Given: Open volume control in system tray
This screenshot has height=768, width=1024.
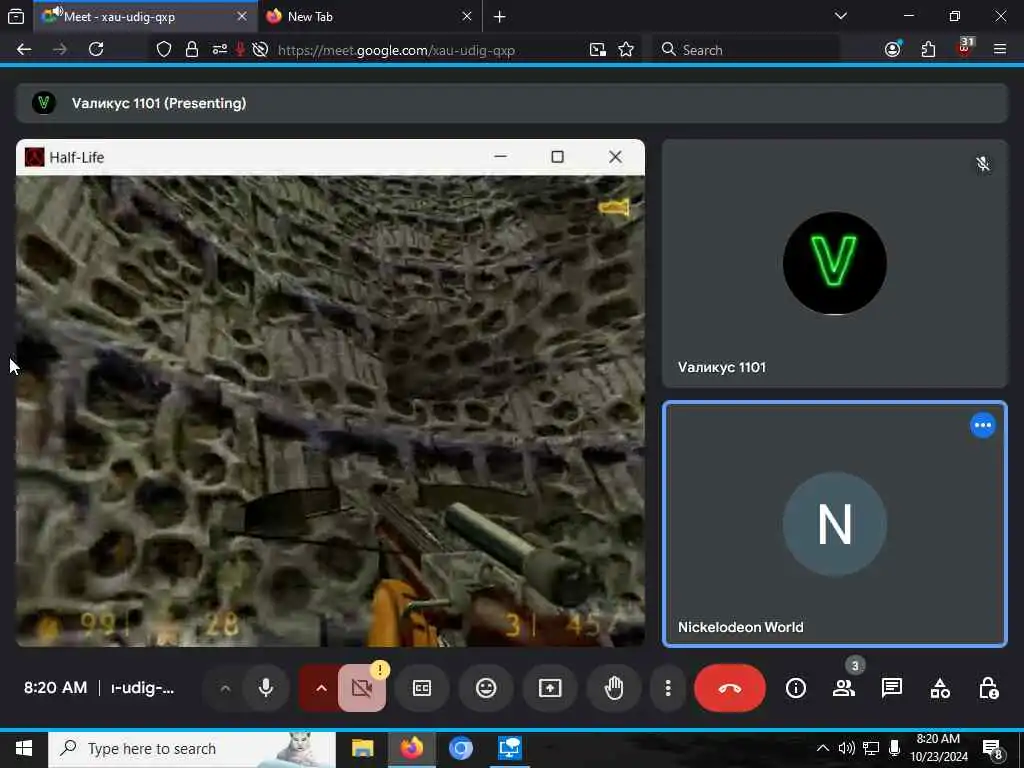Looking at the screenshot, I should tap(846, 748).
